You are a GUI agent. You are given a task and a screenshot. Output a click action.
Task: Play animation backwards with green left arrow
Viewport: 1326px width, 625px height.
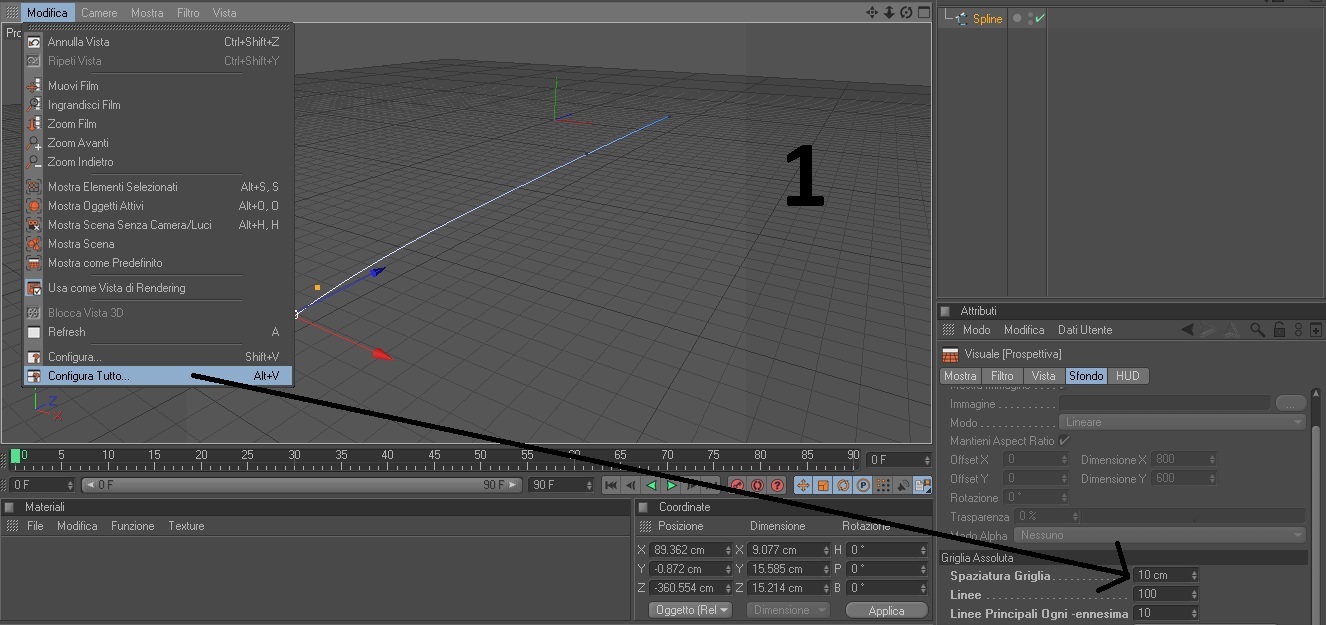point(651,485)
